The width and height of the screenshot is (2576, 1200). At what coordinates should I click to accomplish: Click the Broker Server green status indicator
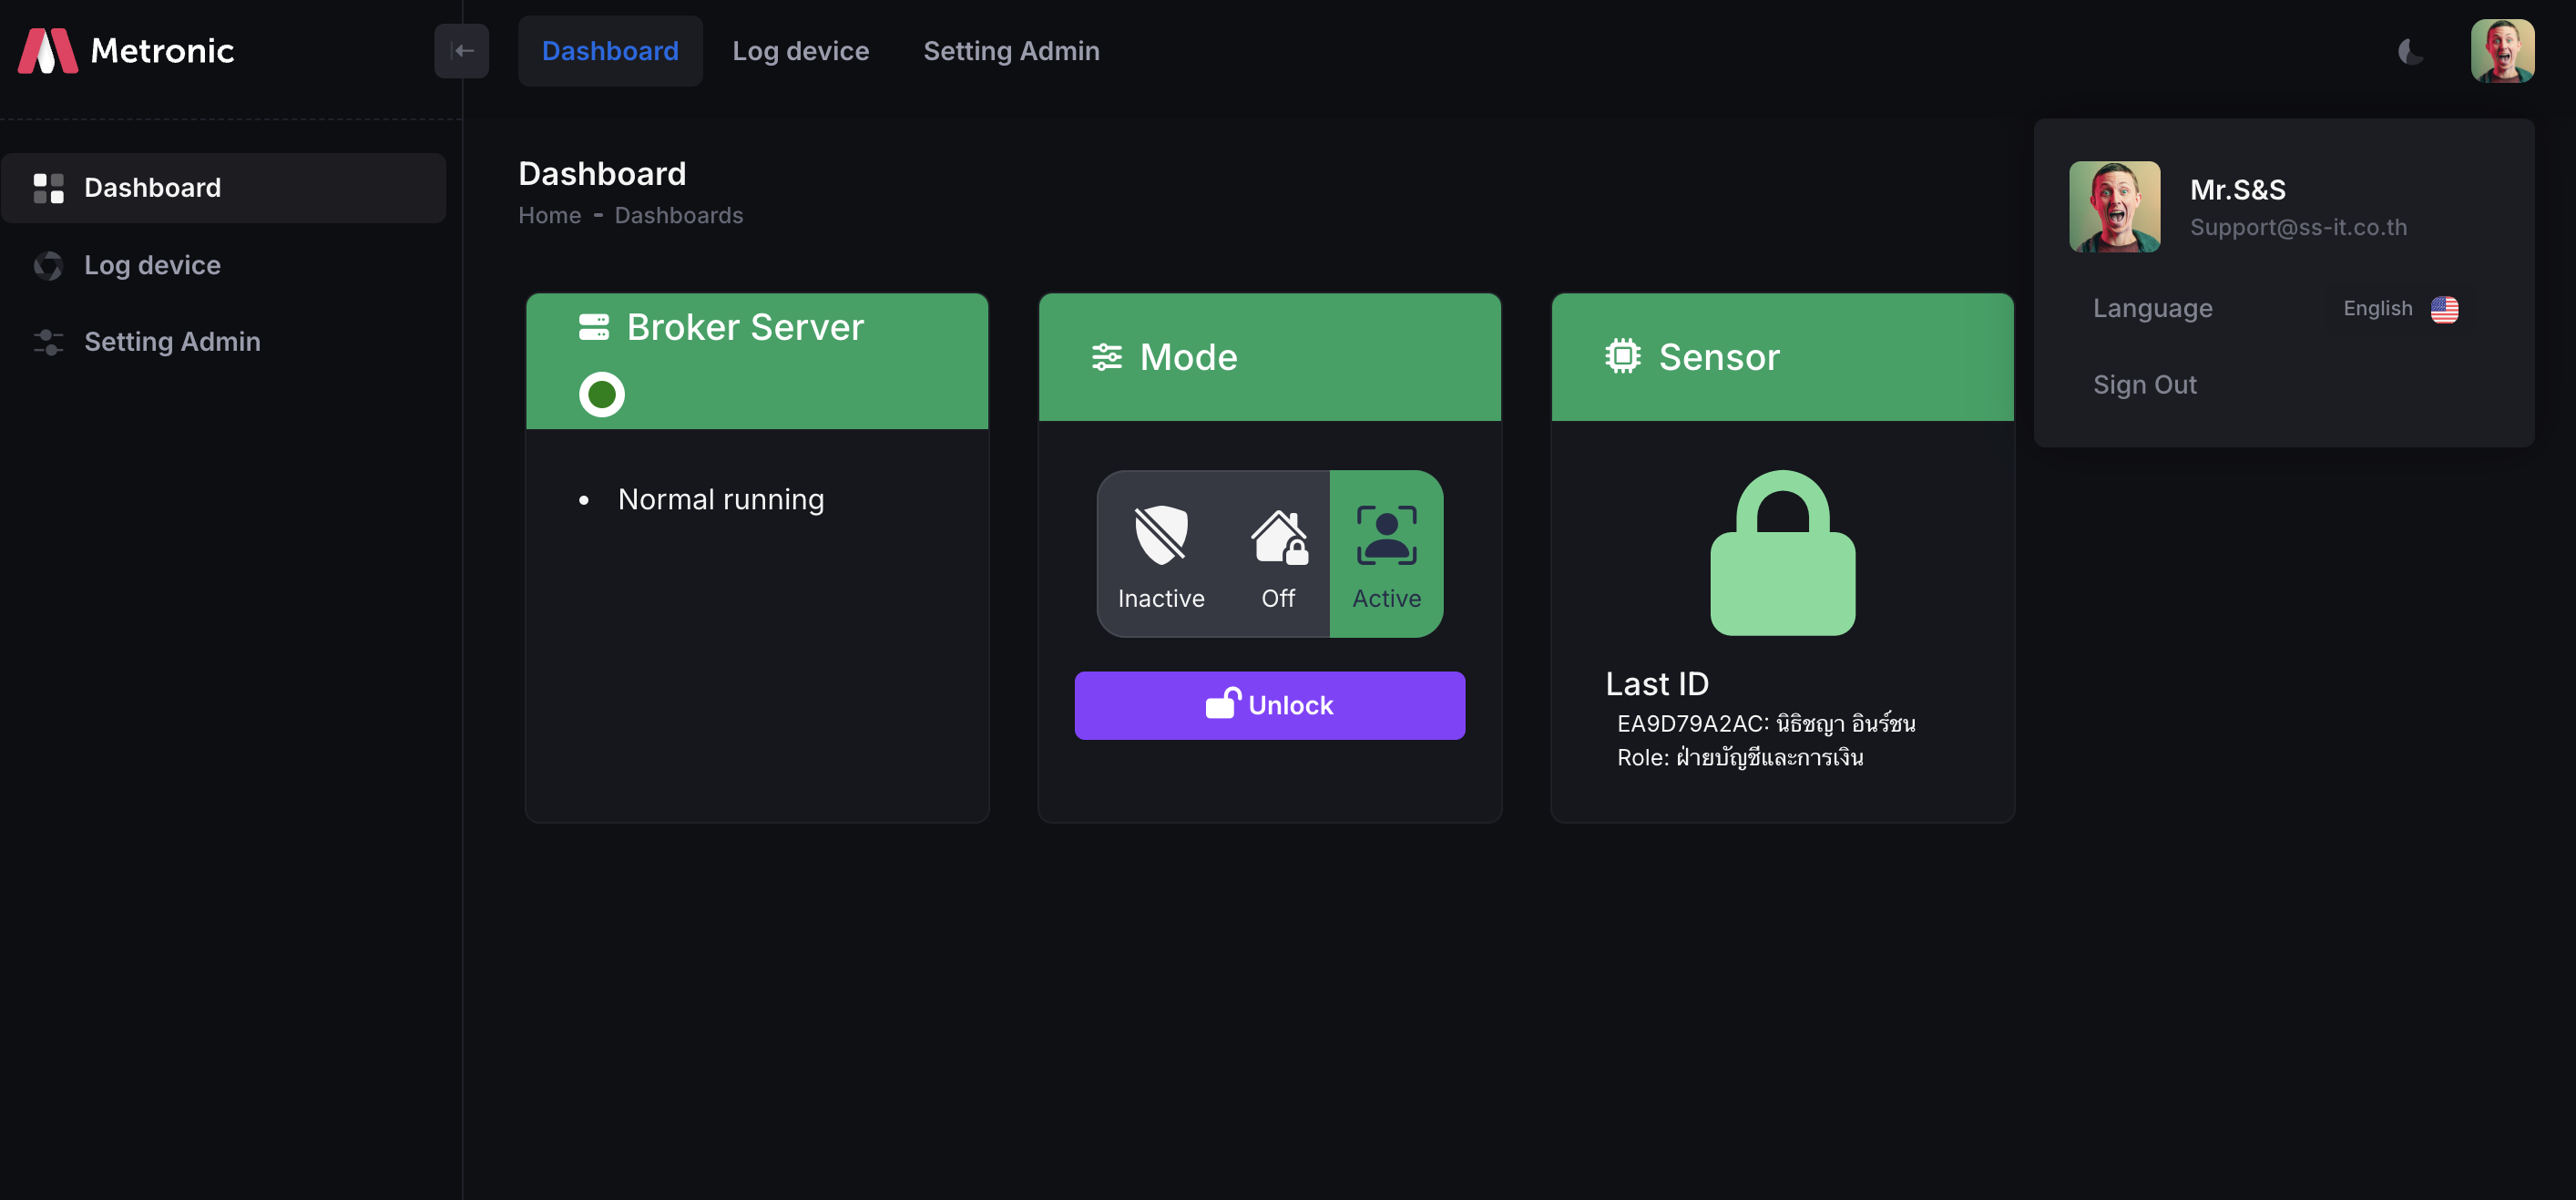click(601, 394)
